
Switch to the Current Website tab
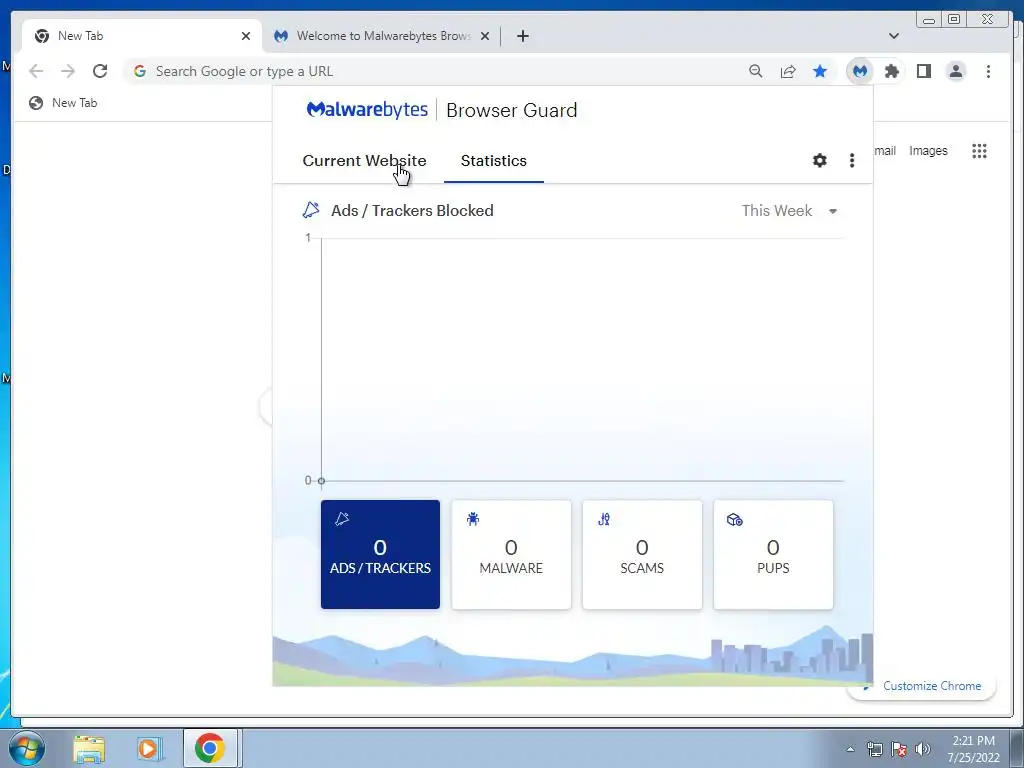click(364, 161)
